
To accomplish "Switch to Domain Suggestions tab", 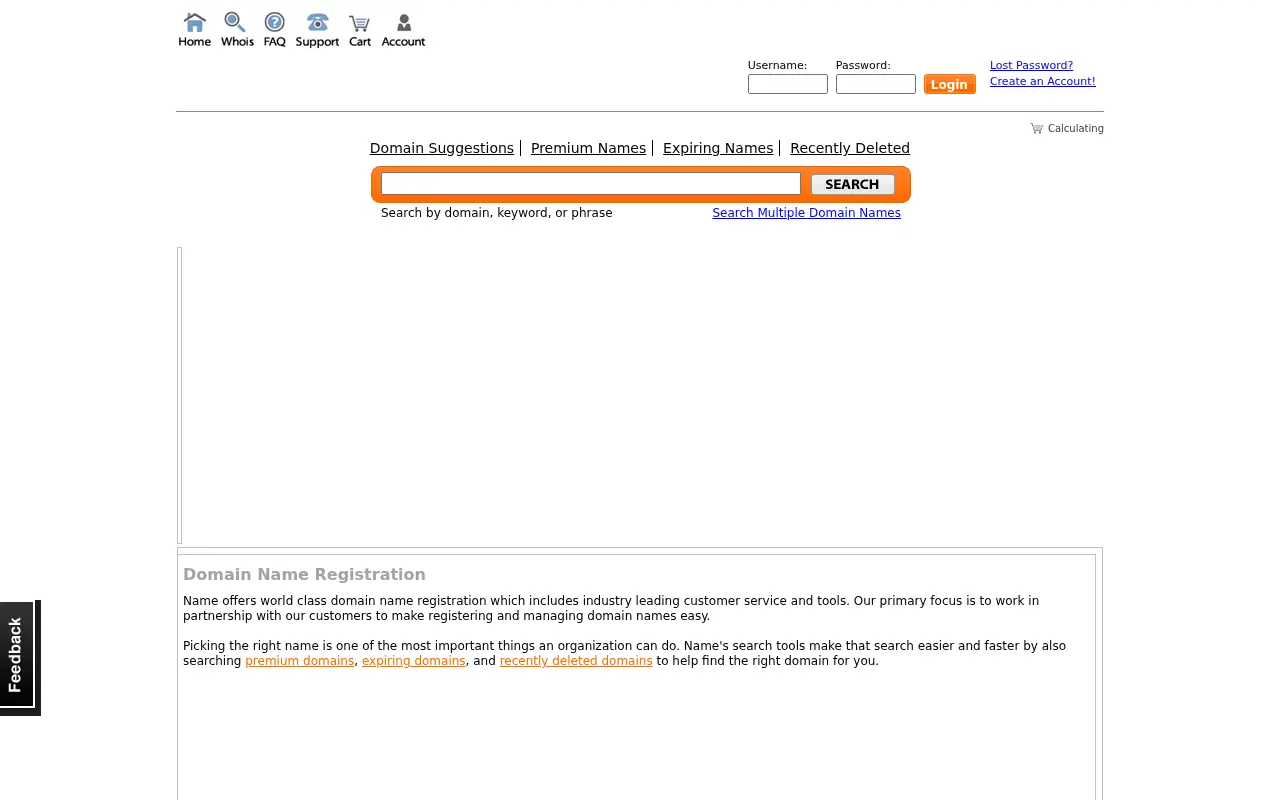I will coord(442,148).
